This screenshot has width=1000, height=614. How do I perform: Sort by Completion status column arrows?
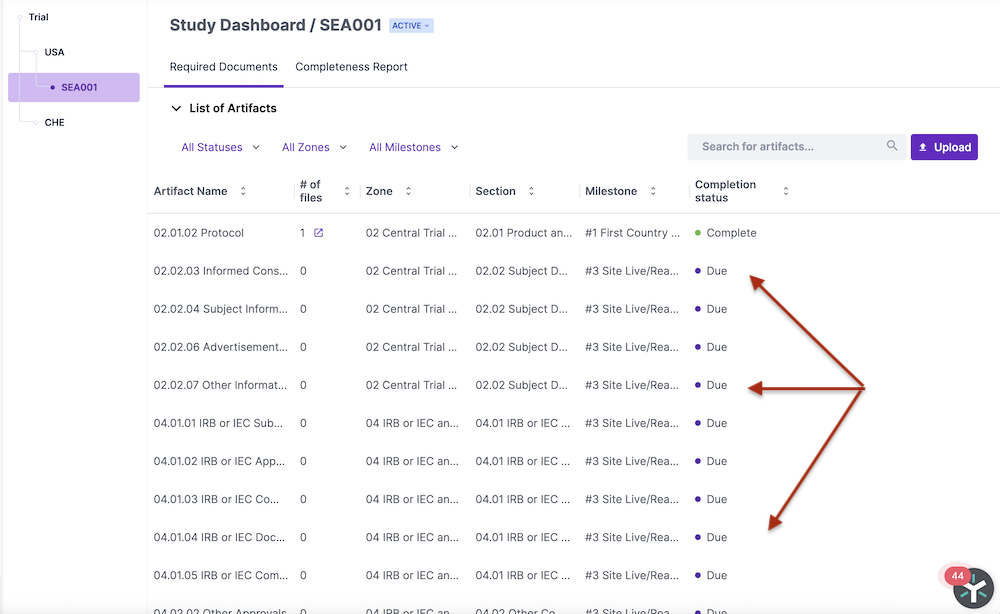tap(786, 191)
